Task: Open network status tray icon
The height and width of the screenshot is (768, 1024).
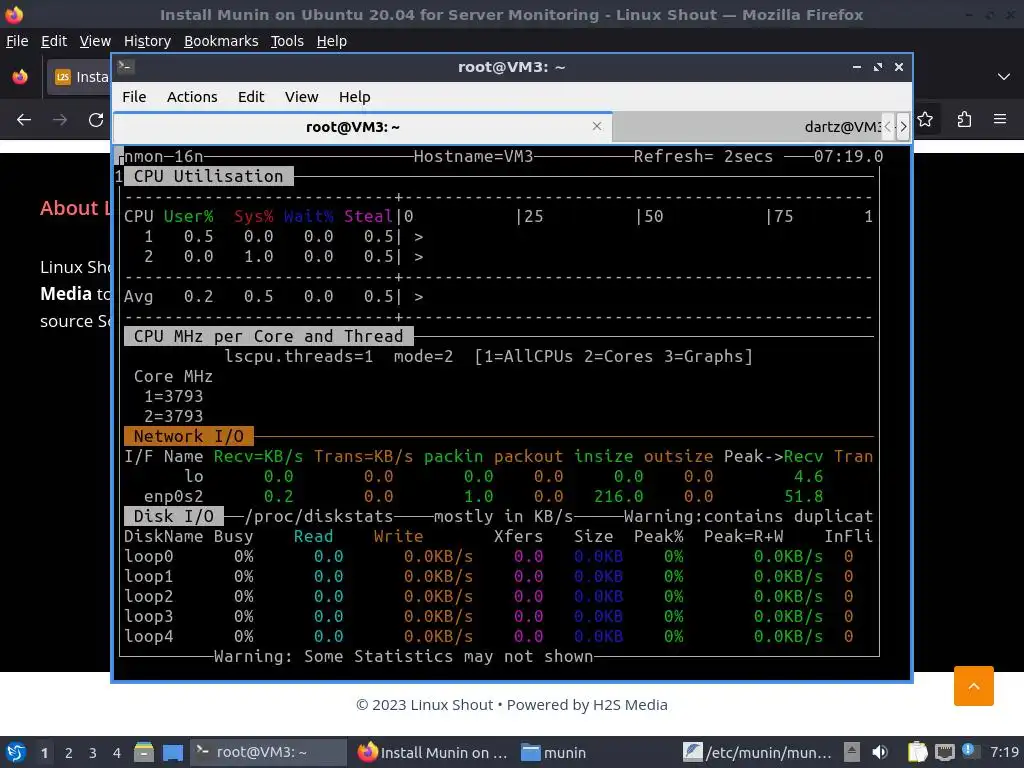Action: (944, 752)
